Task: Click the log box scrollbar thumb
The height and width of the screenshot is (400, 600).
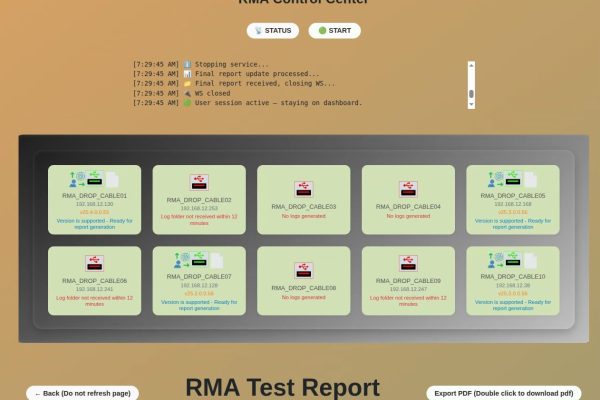Action: pyautogui.click(x=471, y=94)
